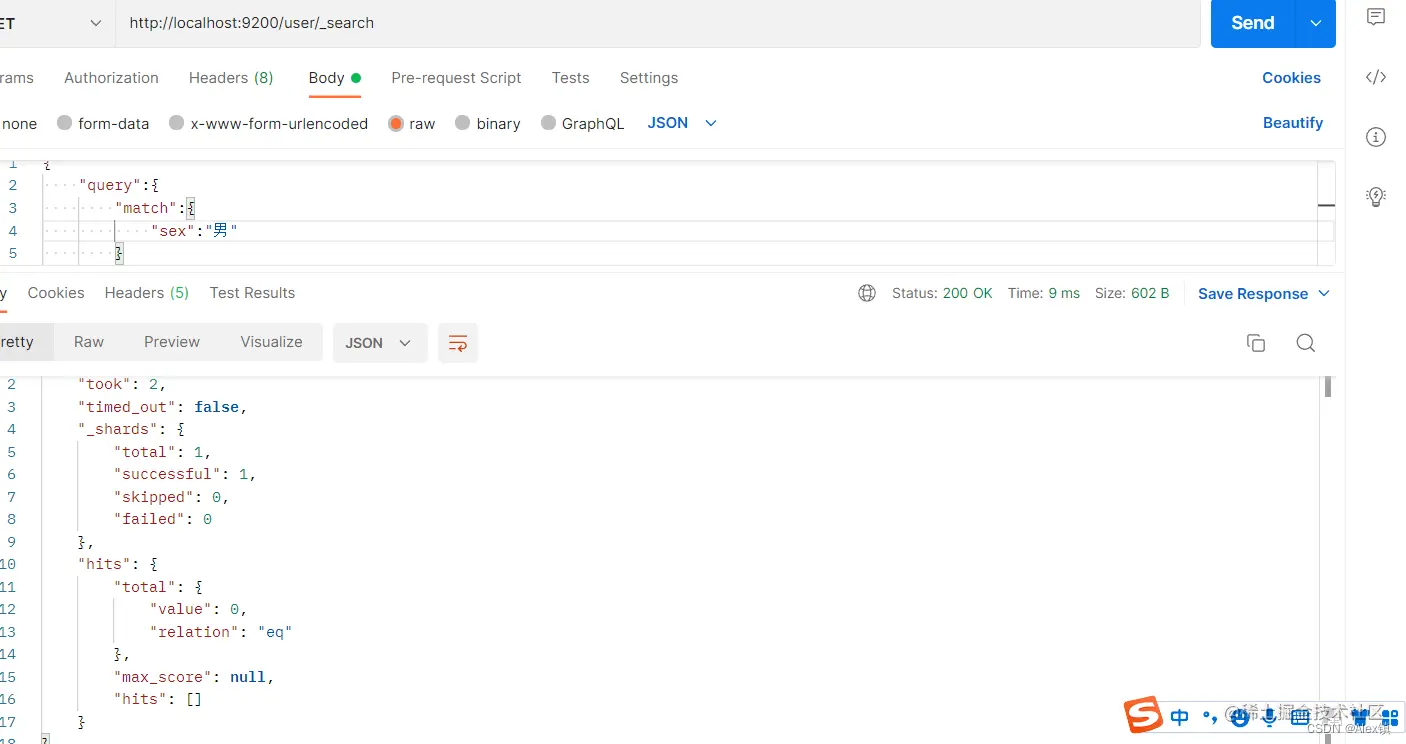This screenshot has width=1406, height=744.
Task: Click the "successful": 1 response line
Action: (x=185, y=474)
